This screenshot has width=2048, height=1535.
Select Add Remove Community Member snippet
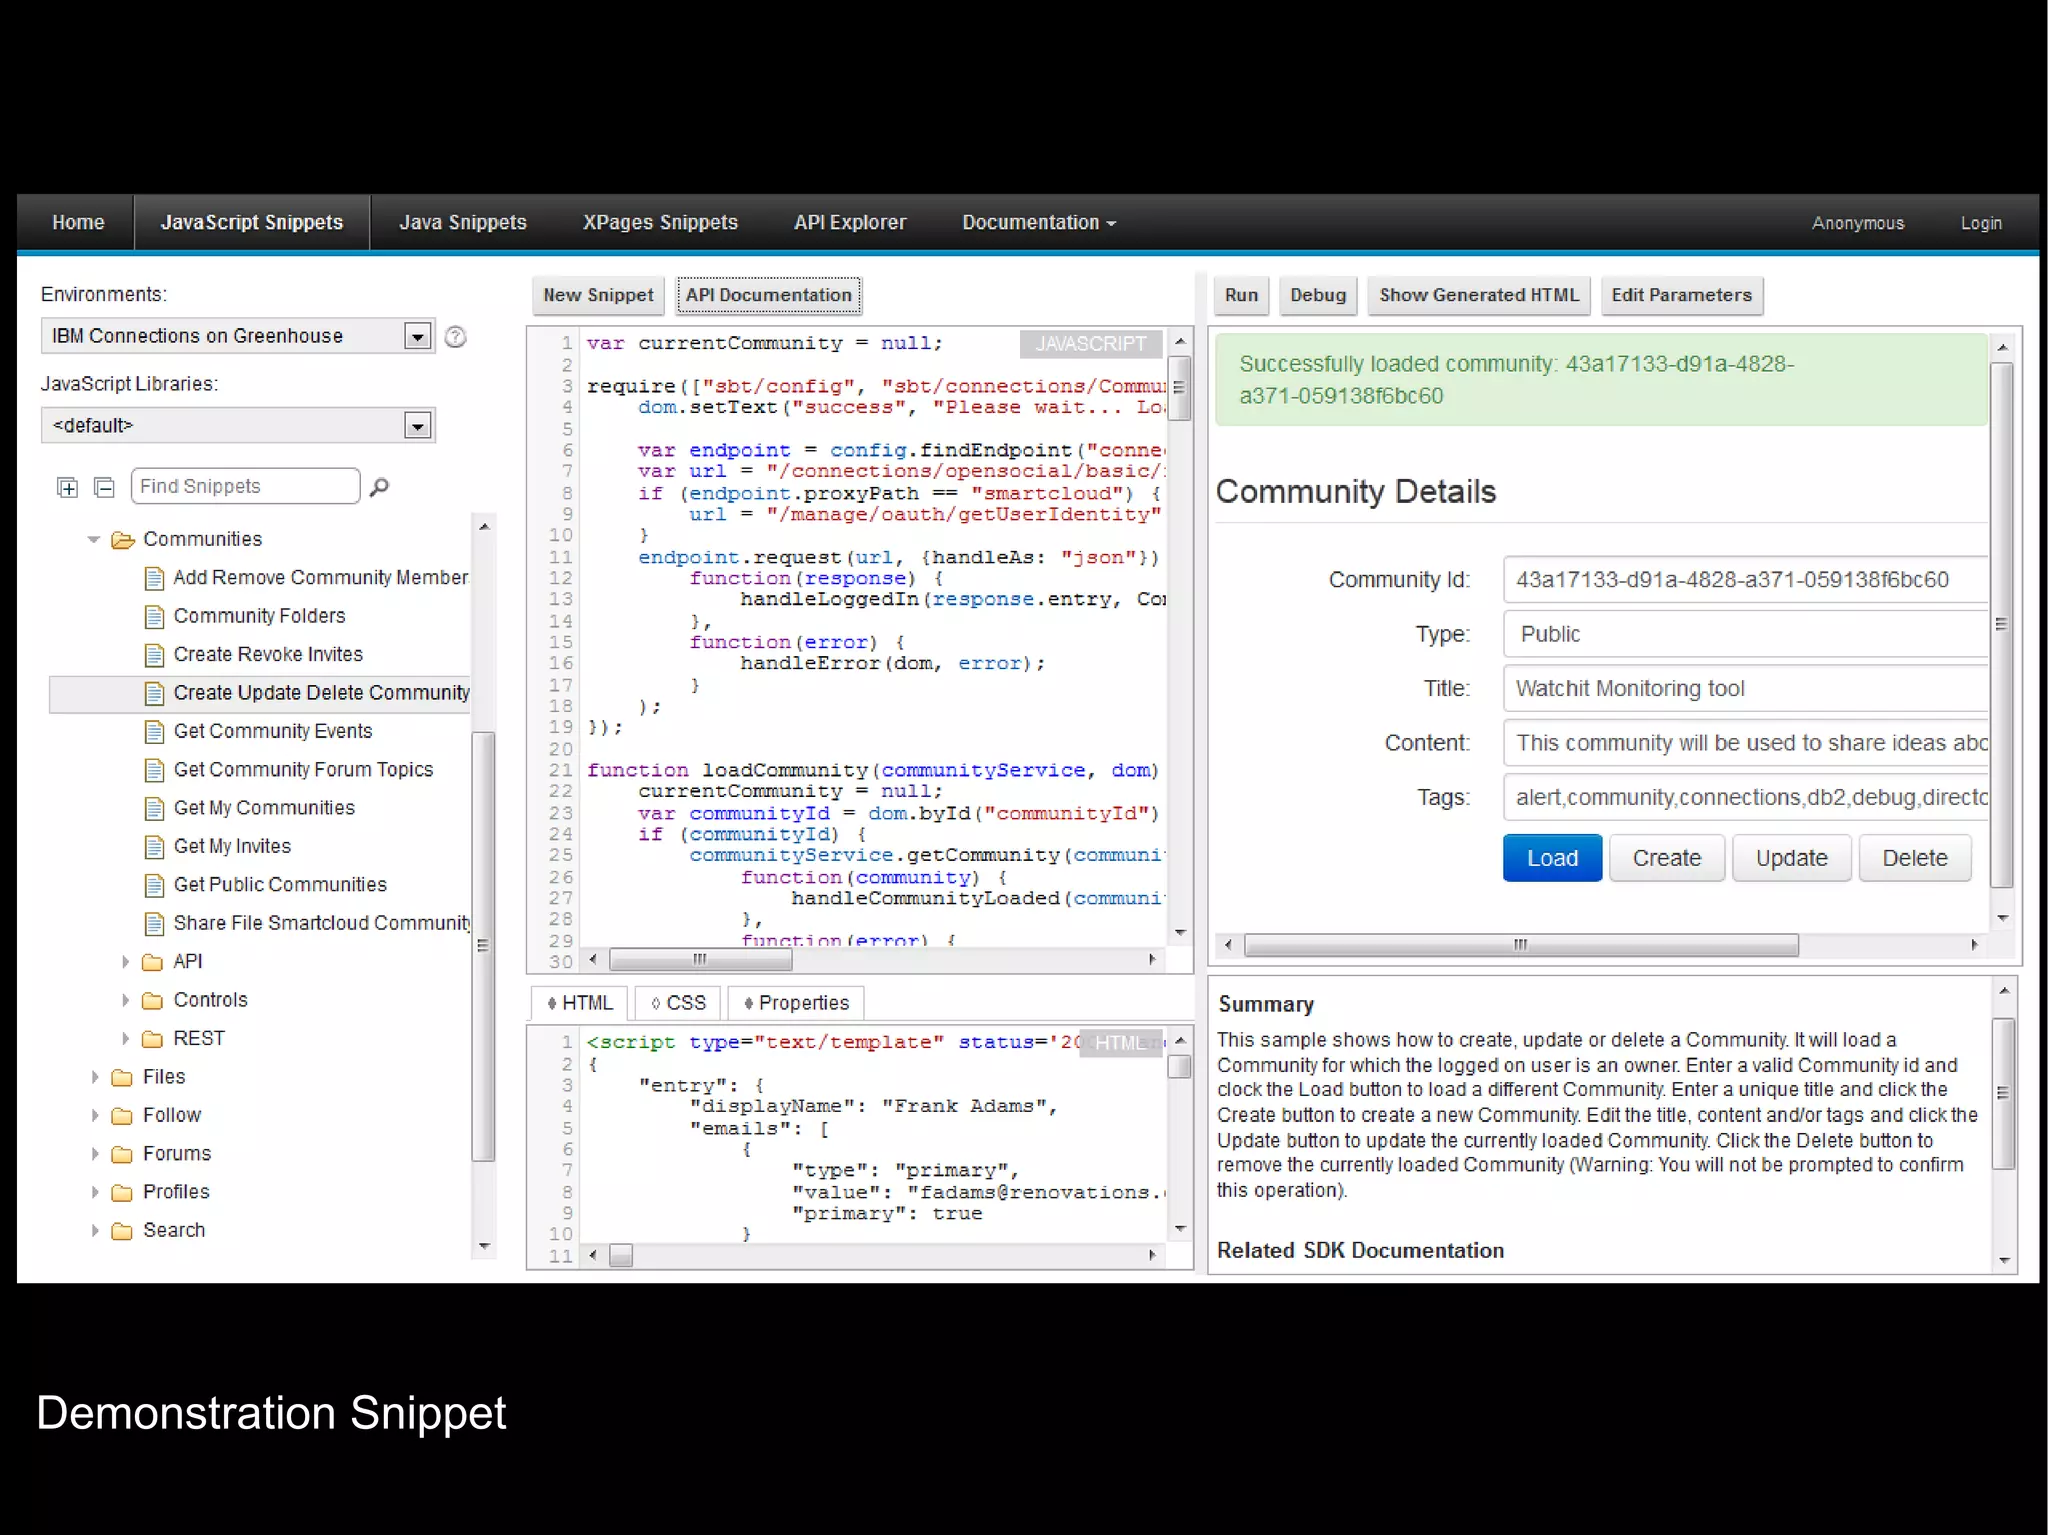tap(321, 579)
